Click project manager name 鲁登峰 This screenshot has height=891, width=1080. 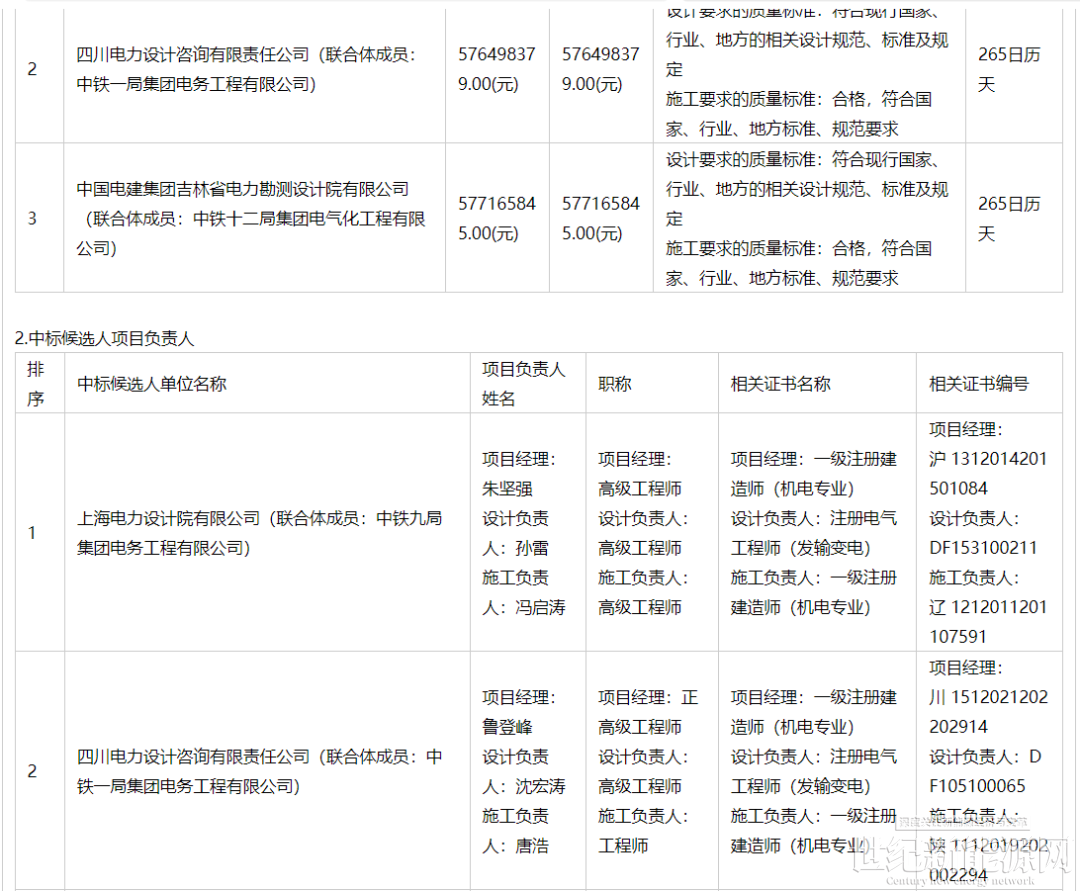tap(507, 727)
